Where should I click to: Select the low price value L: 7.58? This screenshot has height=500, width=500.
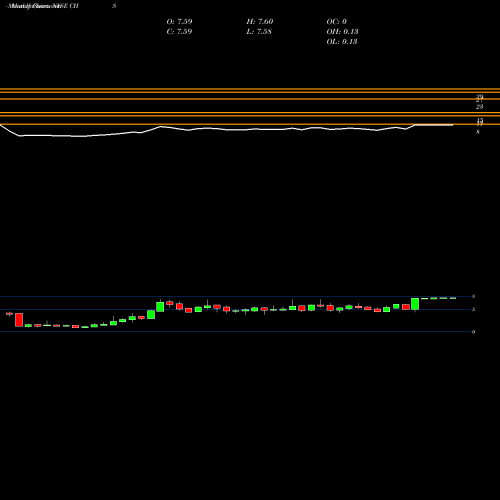point(259,32)
